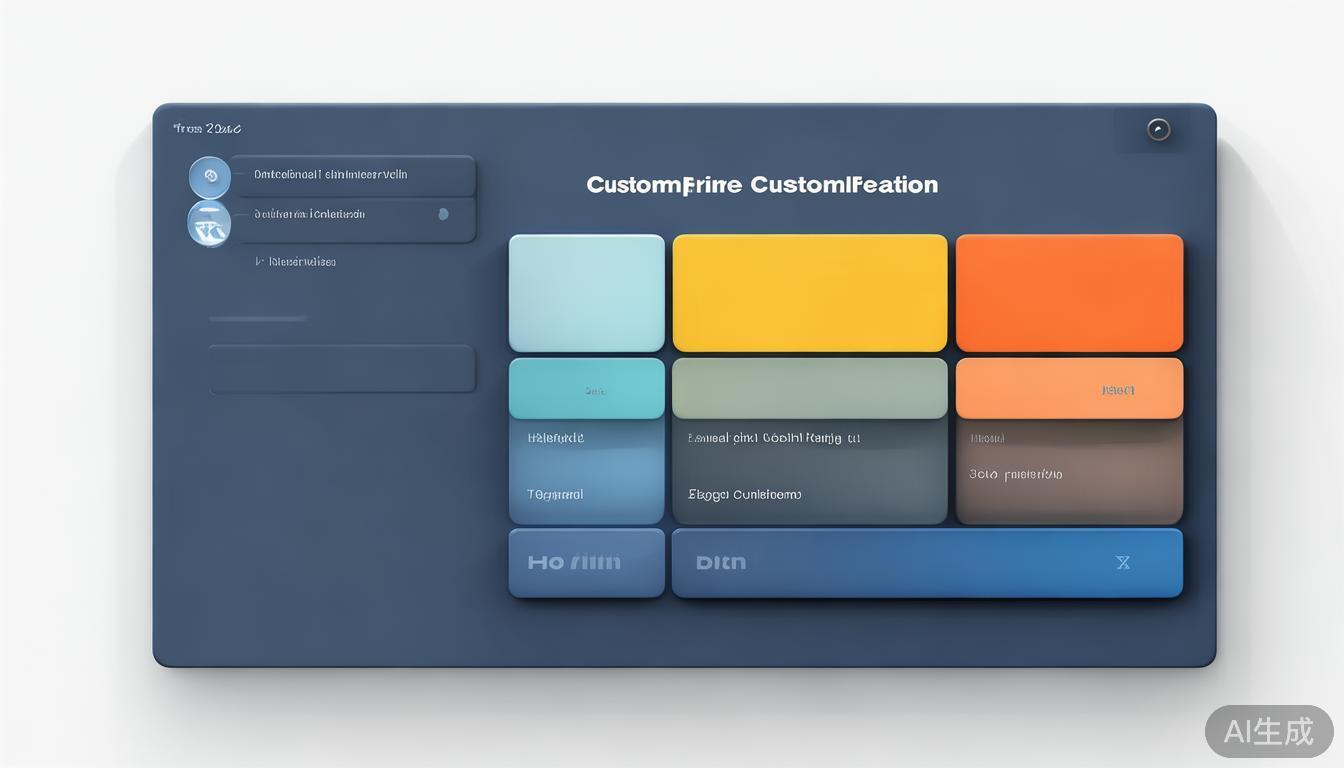Pick the bright orange color swatch
Viewport: 1344px width, 768px height.
1069,293
